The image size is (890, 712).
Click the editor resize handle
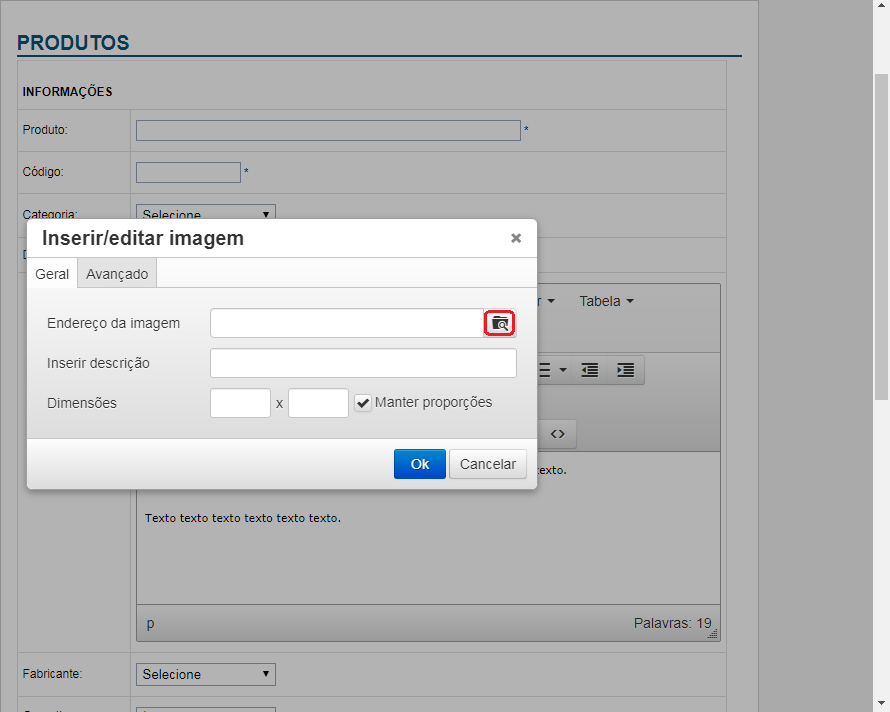point(713,634)
